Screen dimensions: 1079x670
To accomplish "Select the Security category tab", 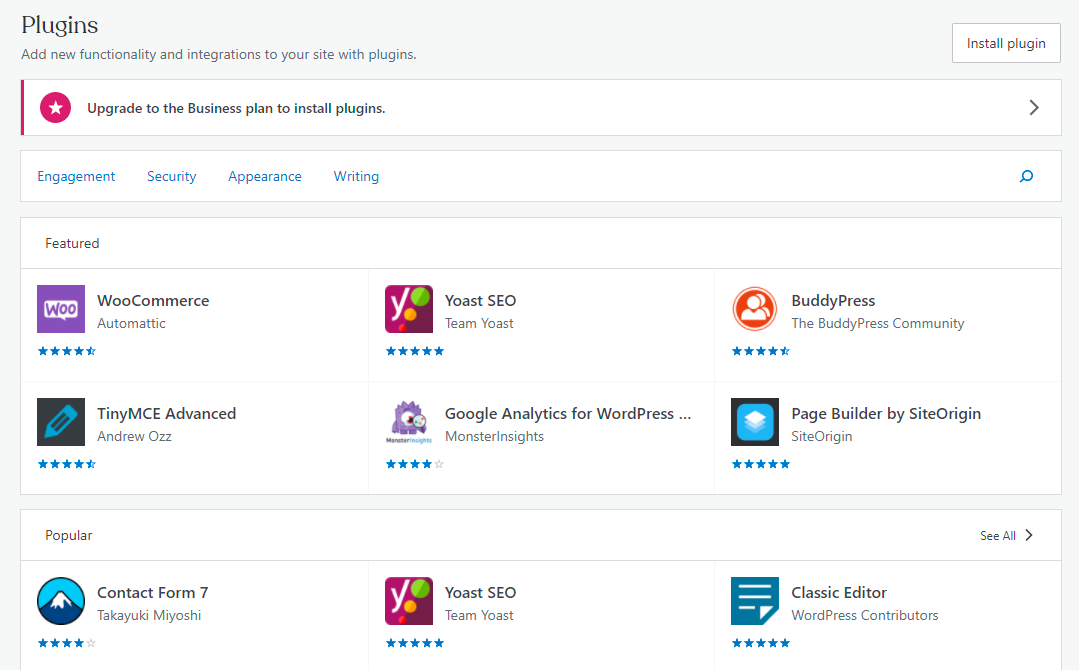I will (172, 177).
